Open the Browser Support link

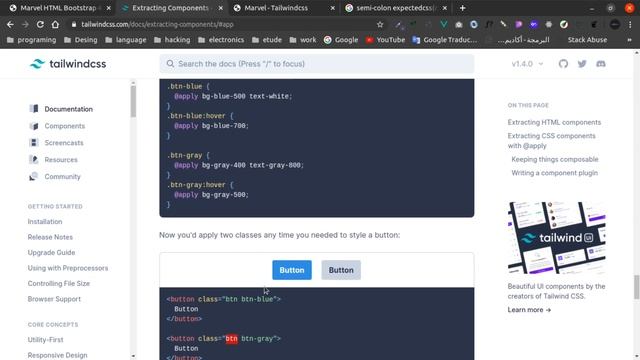coord(54,299)
